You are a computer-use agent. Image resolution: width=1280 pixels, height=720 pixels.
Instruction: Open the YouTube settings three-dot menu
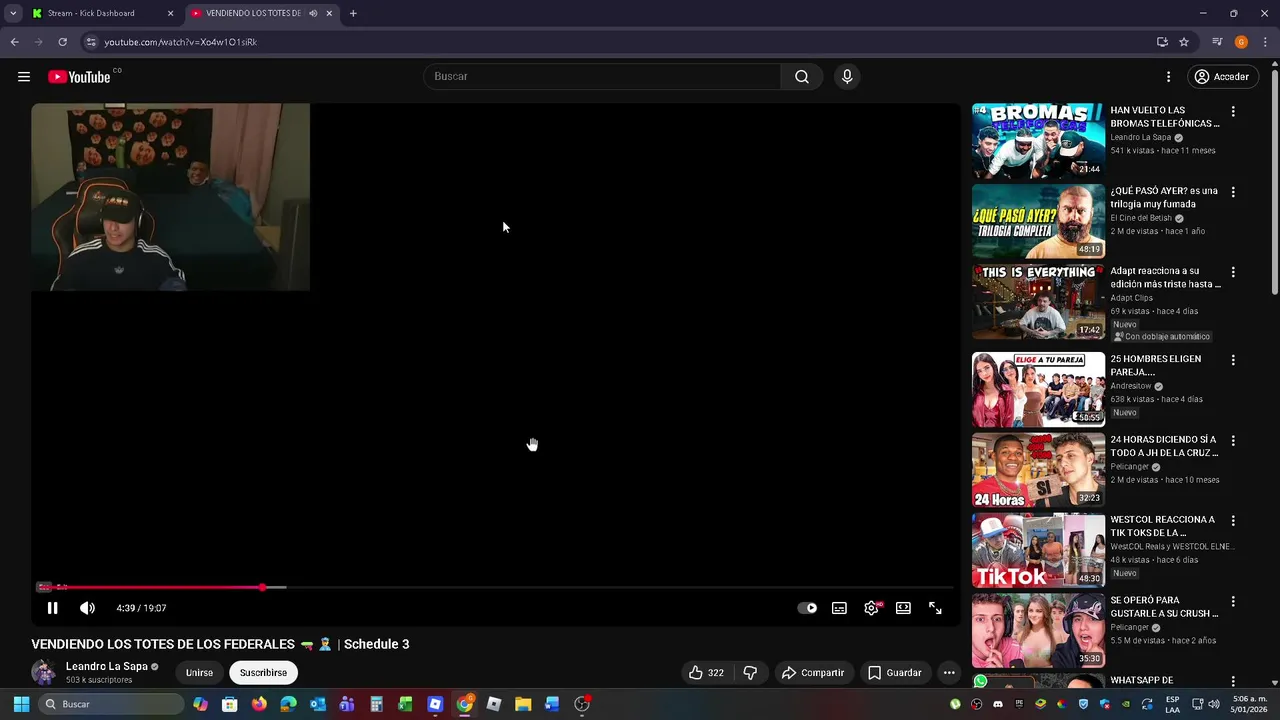(x=1168, y=77)
